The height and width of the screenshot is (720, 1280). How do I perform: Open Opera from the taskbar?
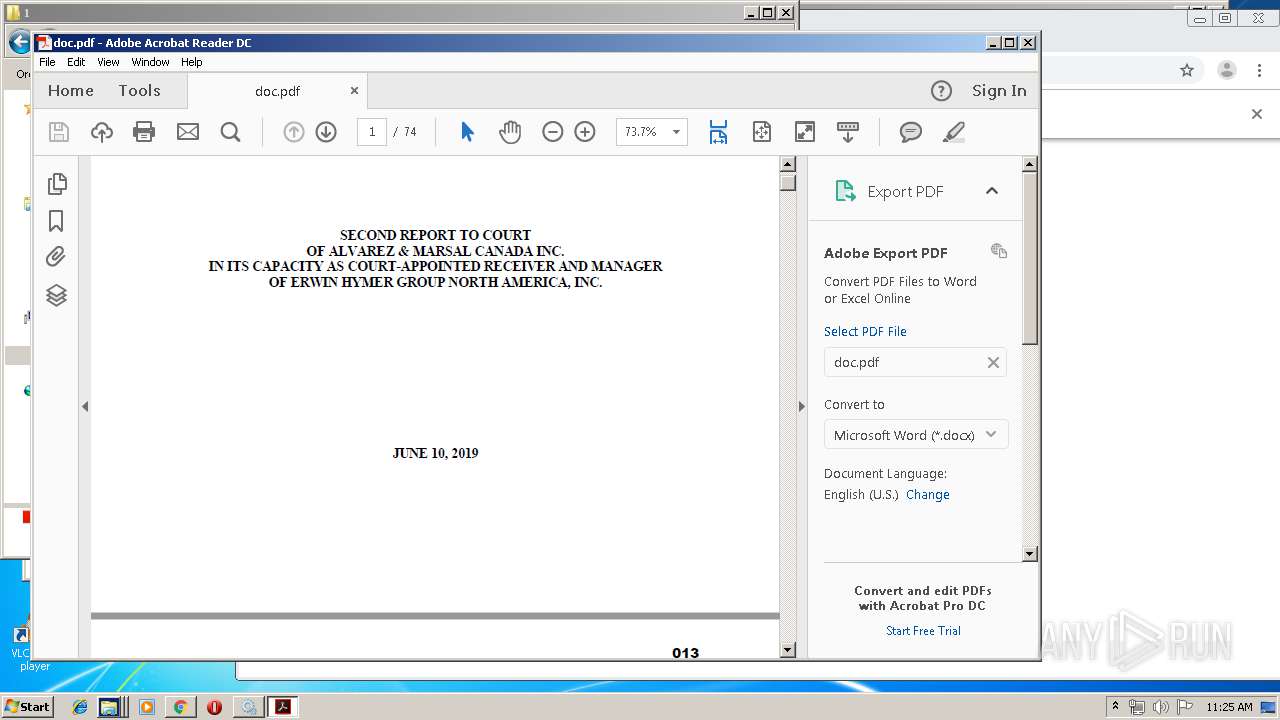pos(214,707)
